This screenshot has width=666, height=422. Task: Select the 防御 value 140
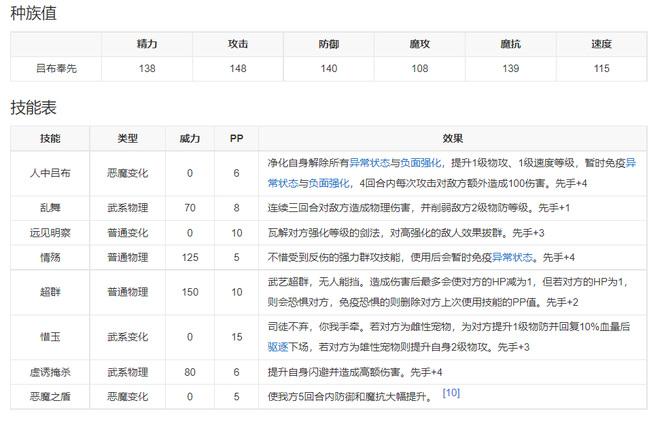pos(329,68)
